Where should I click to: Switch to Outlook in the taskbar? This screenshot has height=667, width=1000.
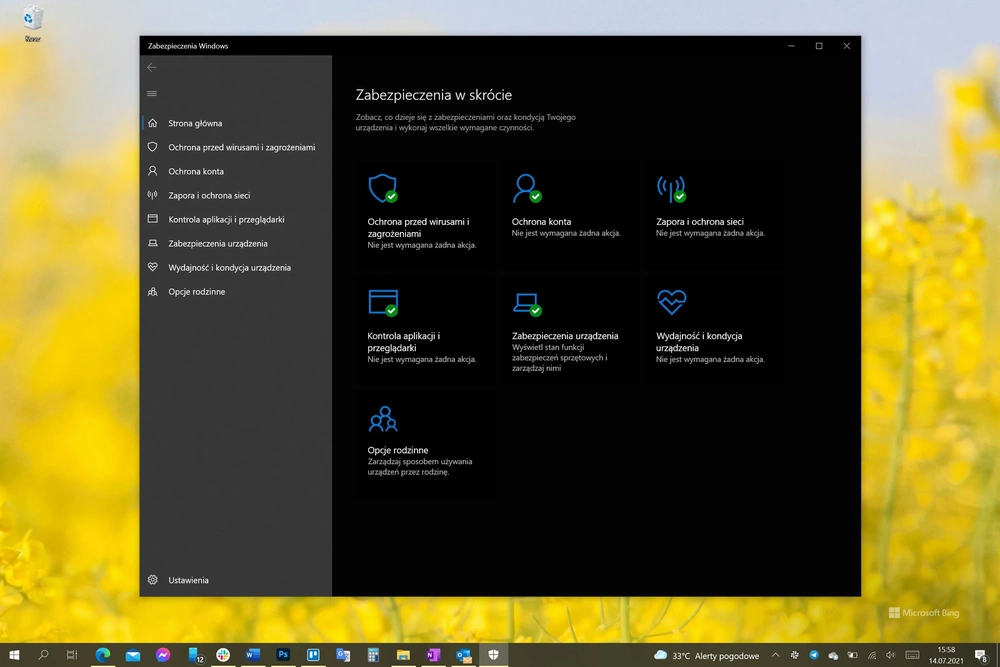point(464,655)
